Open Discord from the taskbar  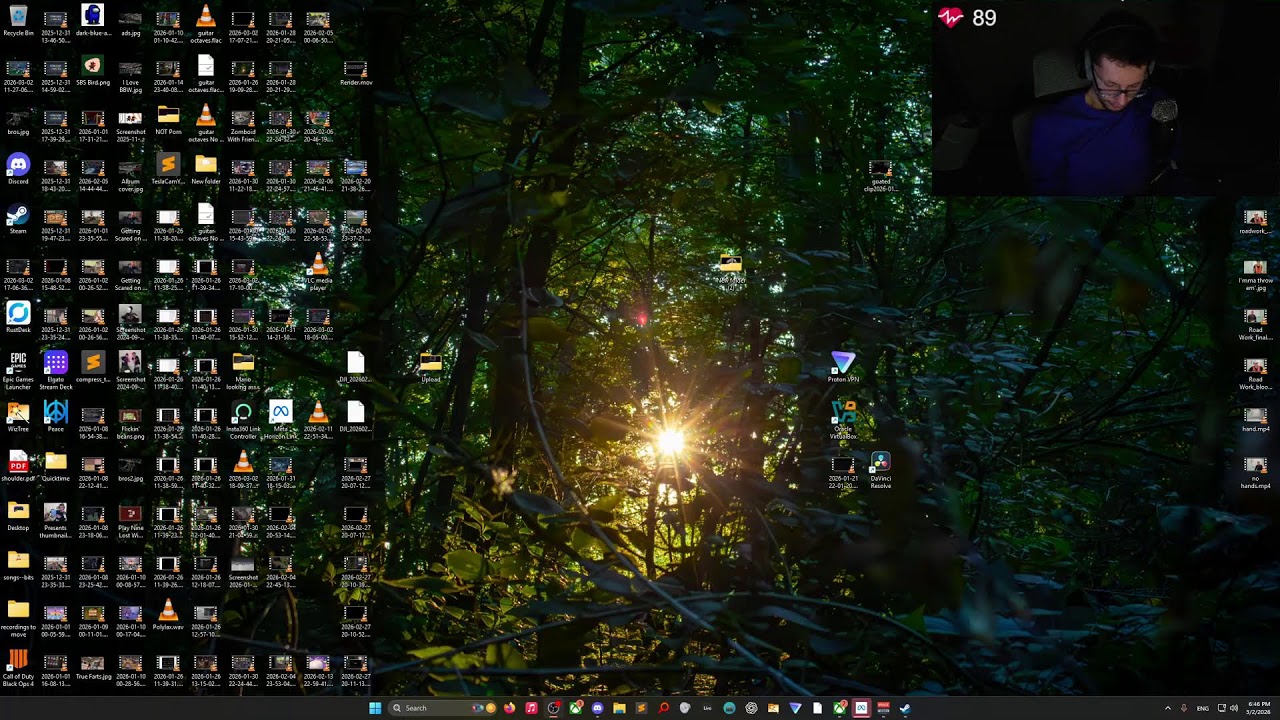pyautogui.click(x=597, y=708)
